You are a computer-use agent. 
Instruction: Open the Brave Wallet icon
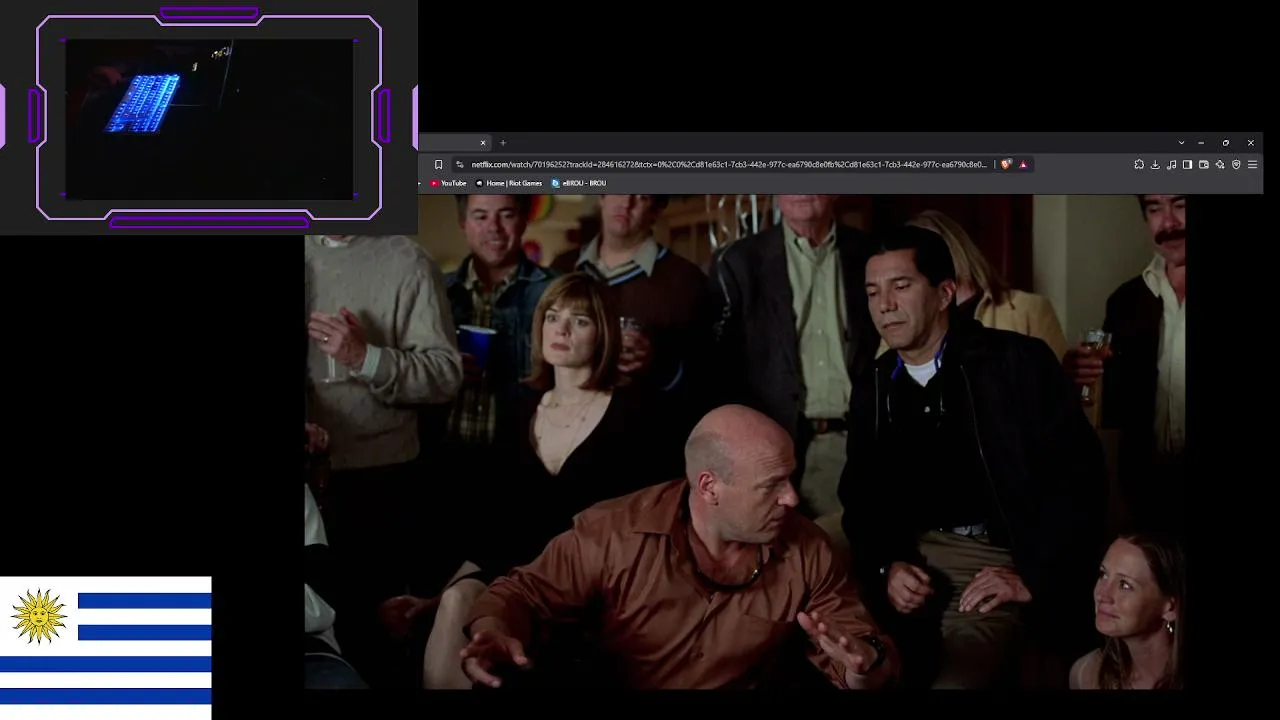coord(1204,165)
